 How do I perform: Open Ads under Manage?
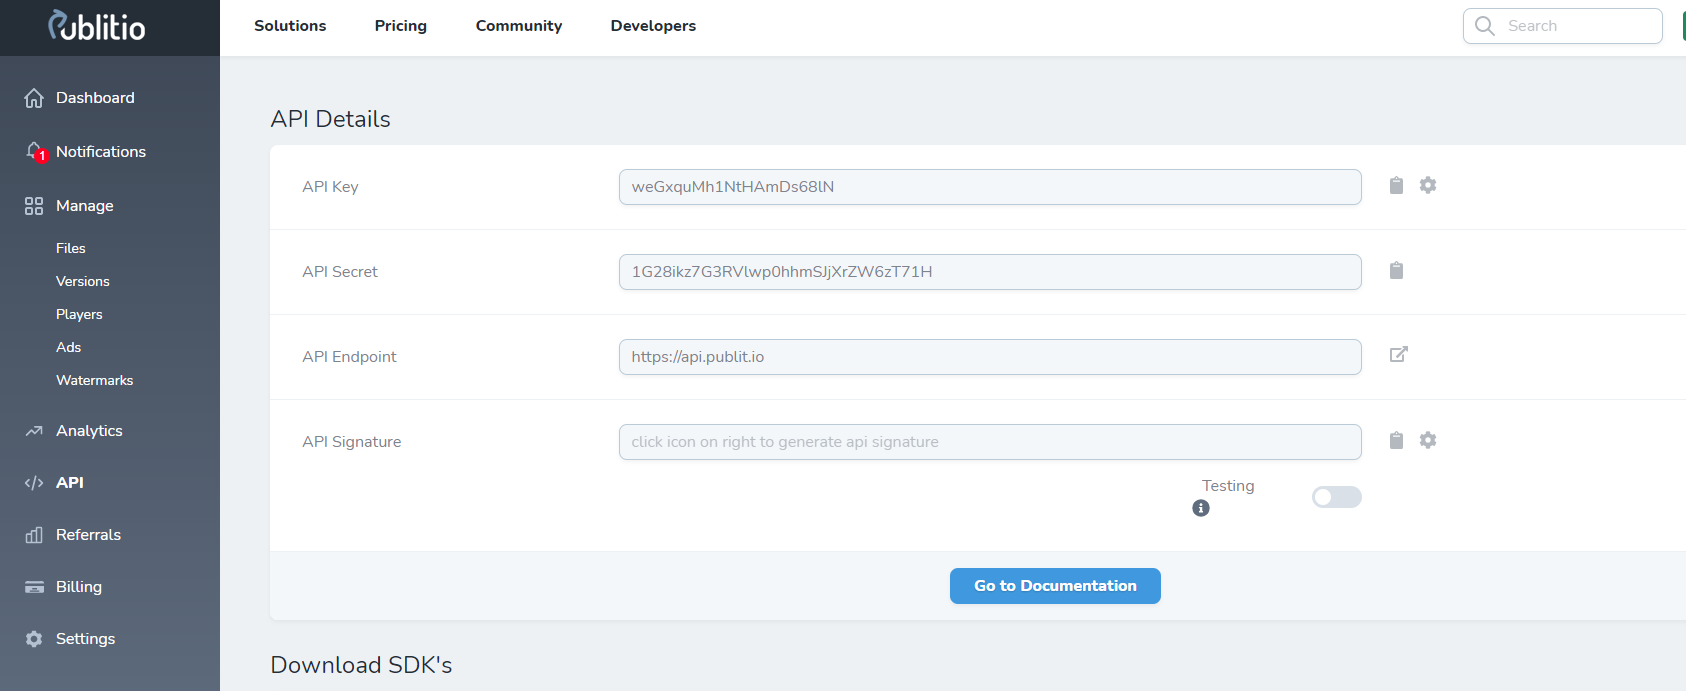(x=69, y=347)
